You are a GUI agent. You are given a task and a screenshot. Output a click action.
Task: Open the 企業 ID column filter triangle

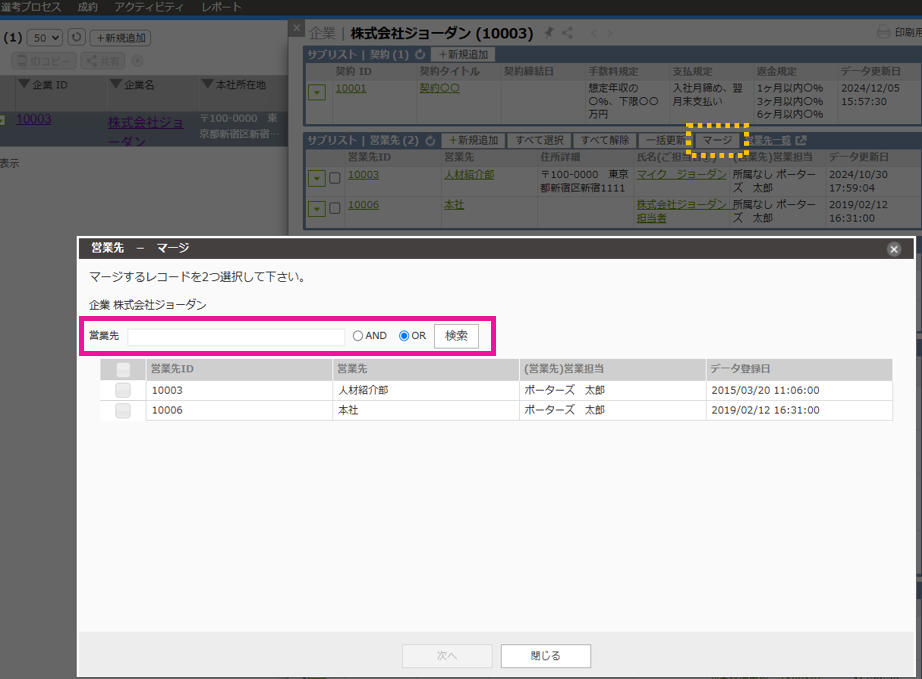coord(24,84)
